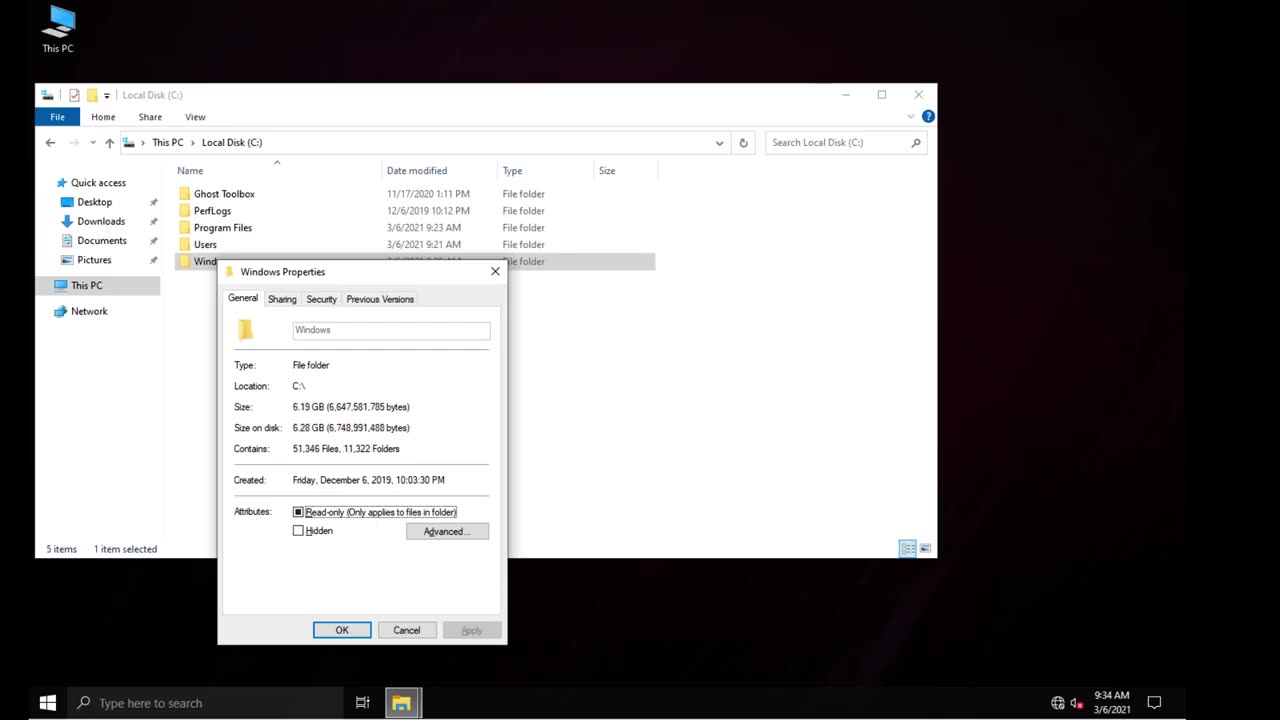Viewport: 1280px width, 720px height.
Task: Click File Explorer icon on taskbar
Action: 401,703
